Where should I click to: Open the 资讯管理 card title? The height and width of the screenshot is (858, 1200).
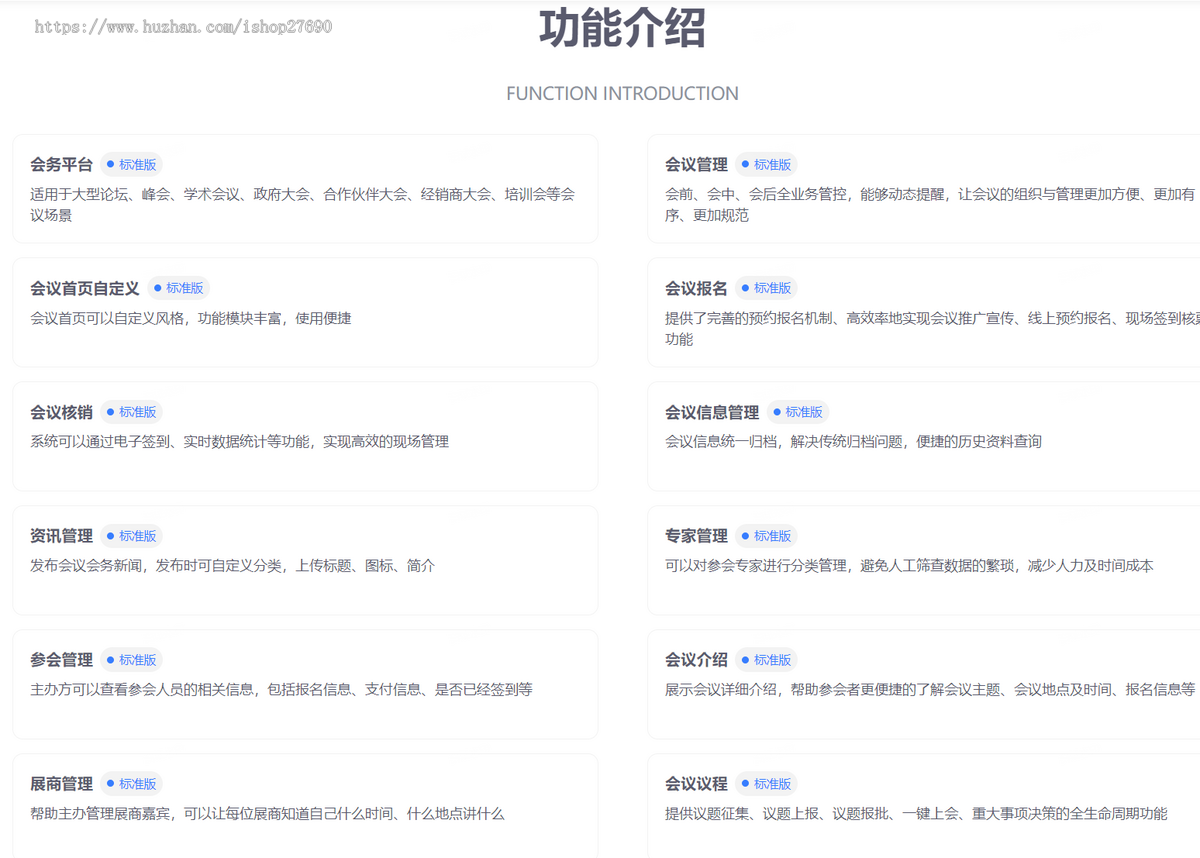61,536
